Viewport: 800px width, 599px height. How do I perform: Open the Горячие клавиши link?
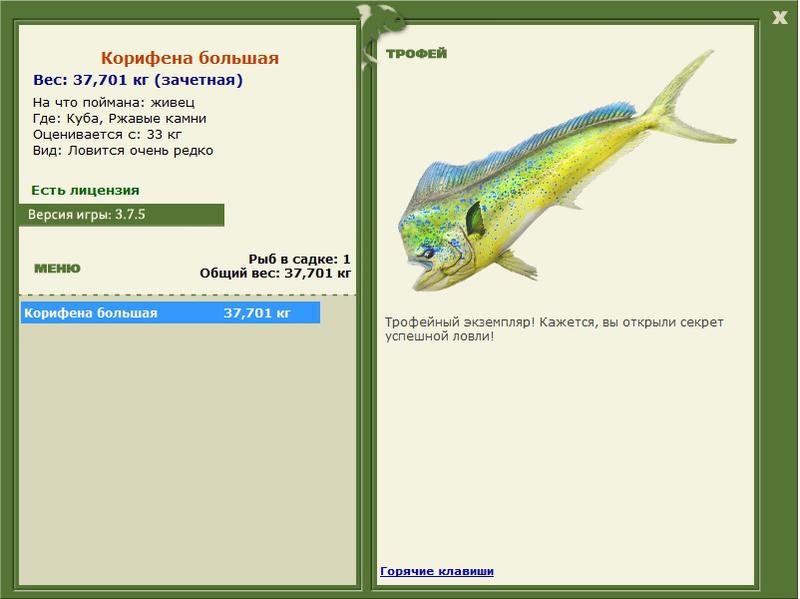(x=436, y=571)
